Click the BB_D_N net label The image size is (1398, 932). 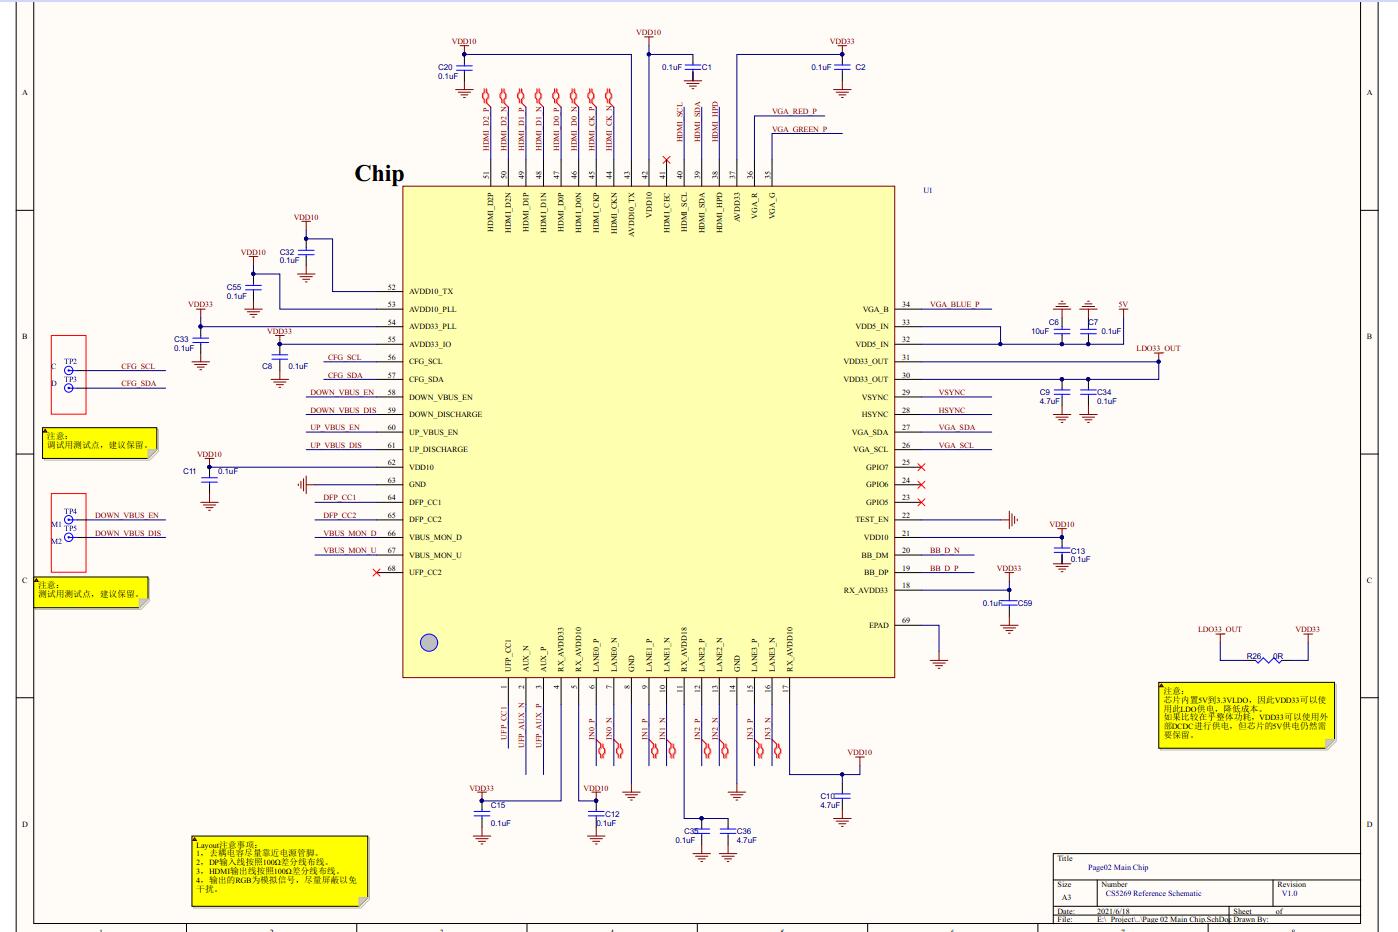[944, 551]
